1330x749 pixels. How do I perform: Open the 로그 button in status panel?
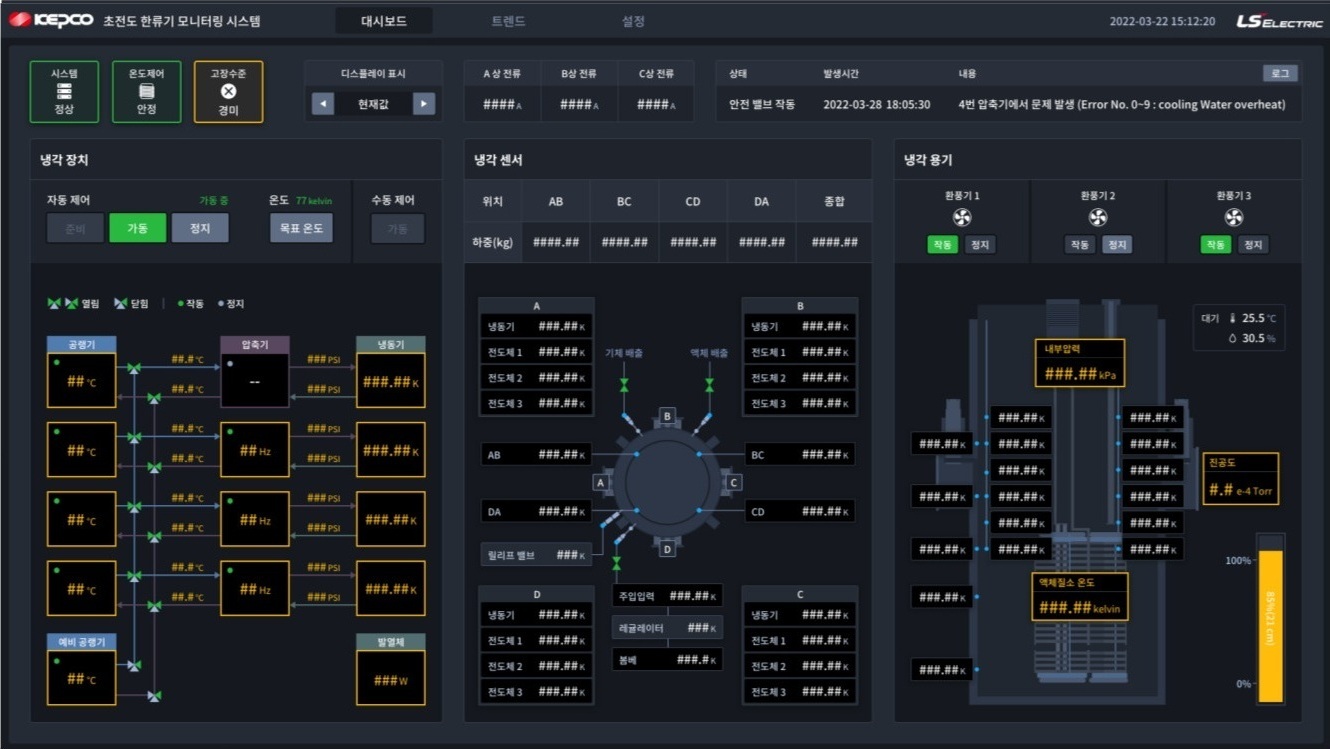point(1279,73)
